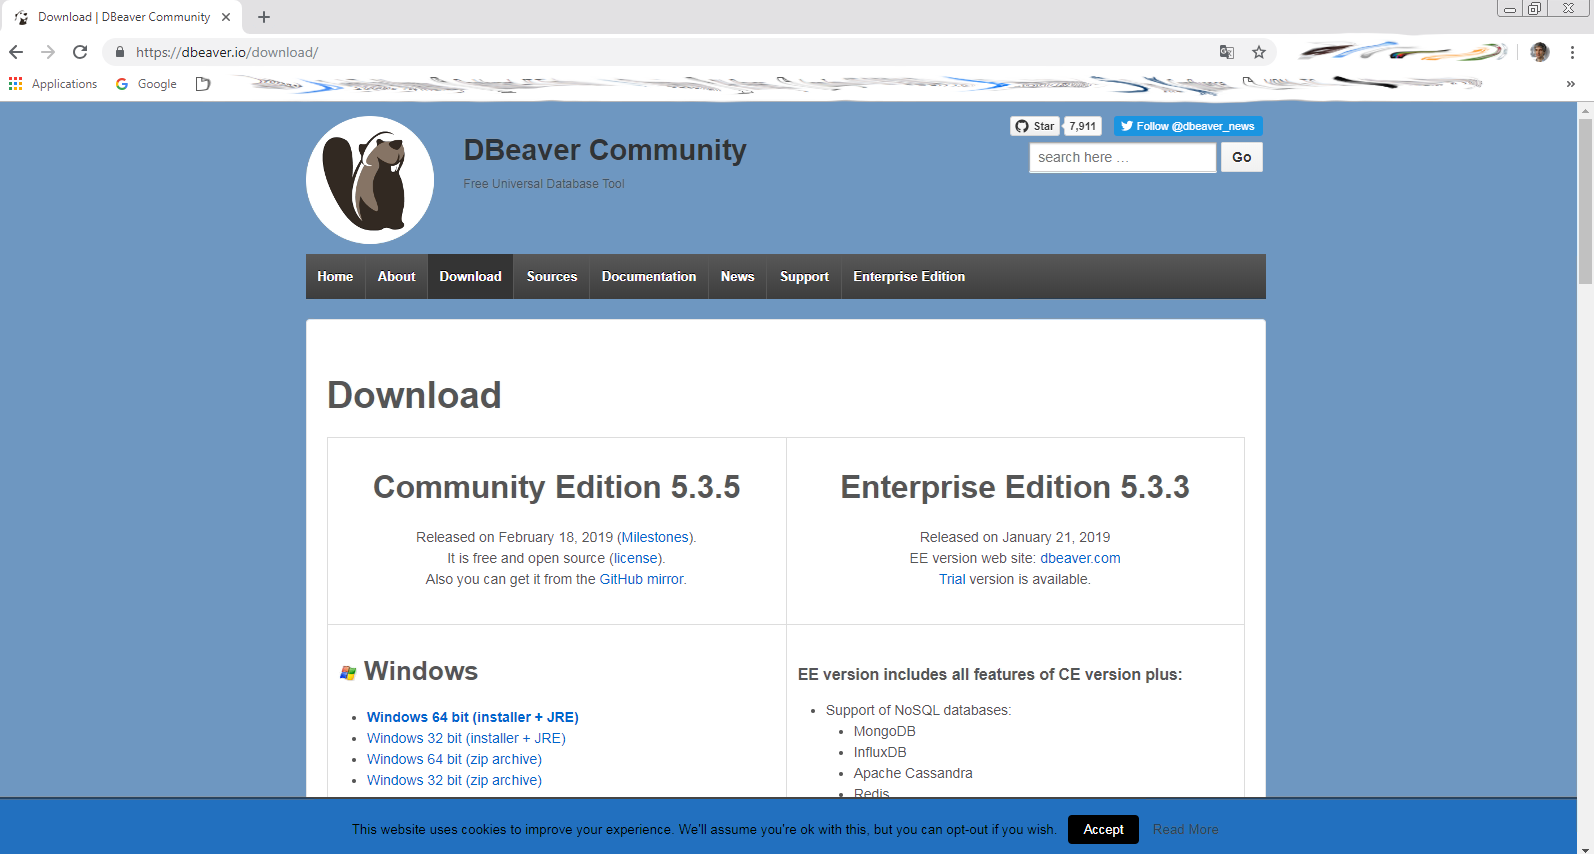Bookmark this page with the star icon

(x=1259, y=52)
